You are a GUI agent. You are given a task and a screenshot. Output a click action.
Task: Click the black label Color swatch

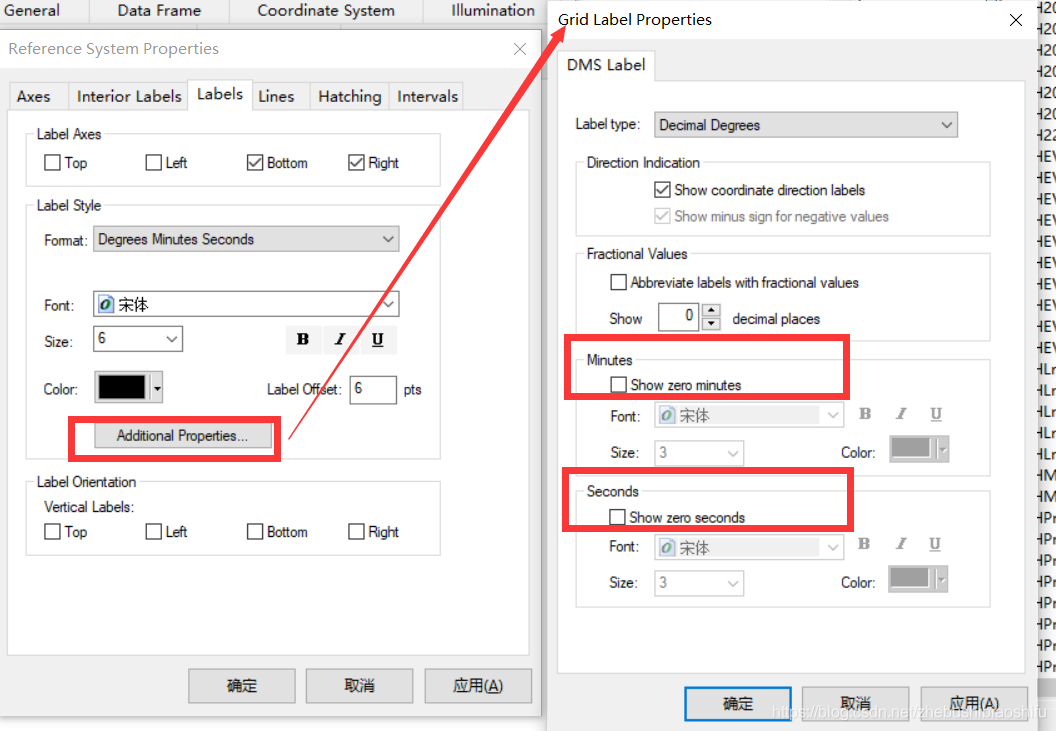coord(122,387)
